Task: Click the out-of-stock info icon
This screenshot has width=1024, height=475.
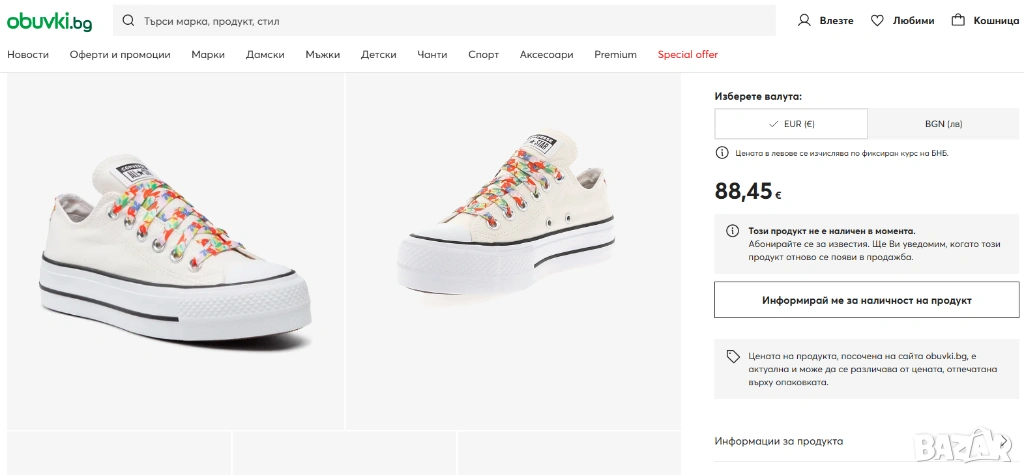Action: [x=733, y=231]
